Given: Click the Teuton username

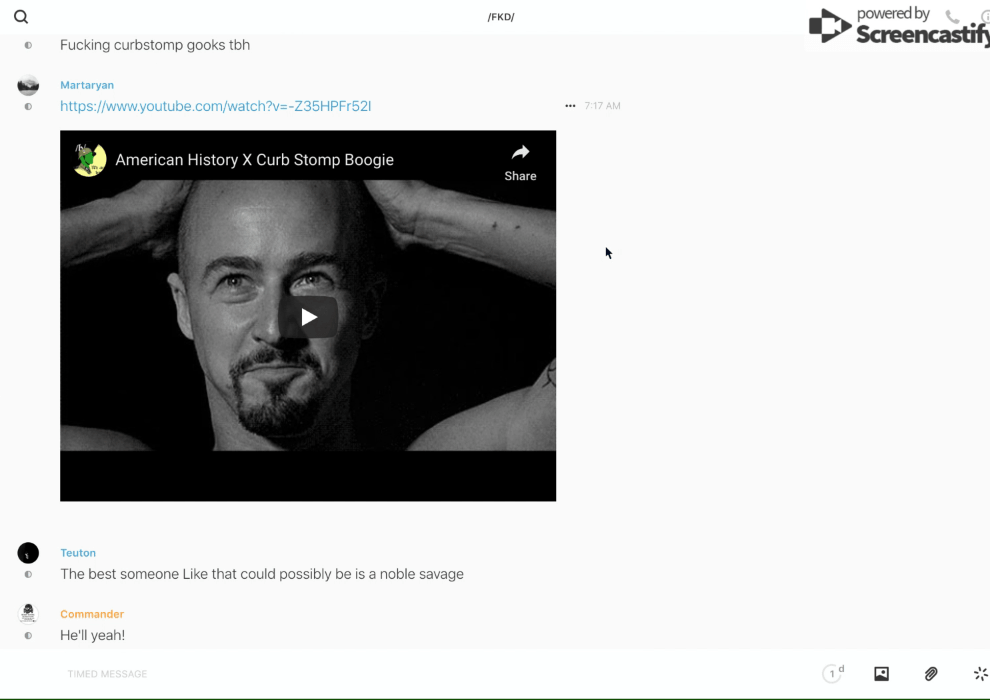Looking at the screenshot, I should 78,553.
